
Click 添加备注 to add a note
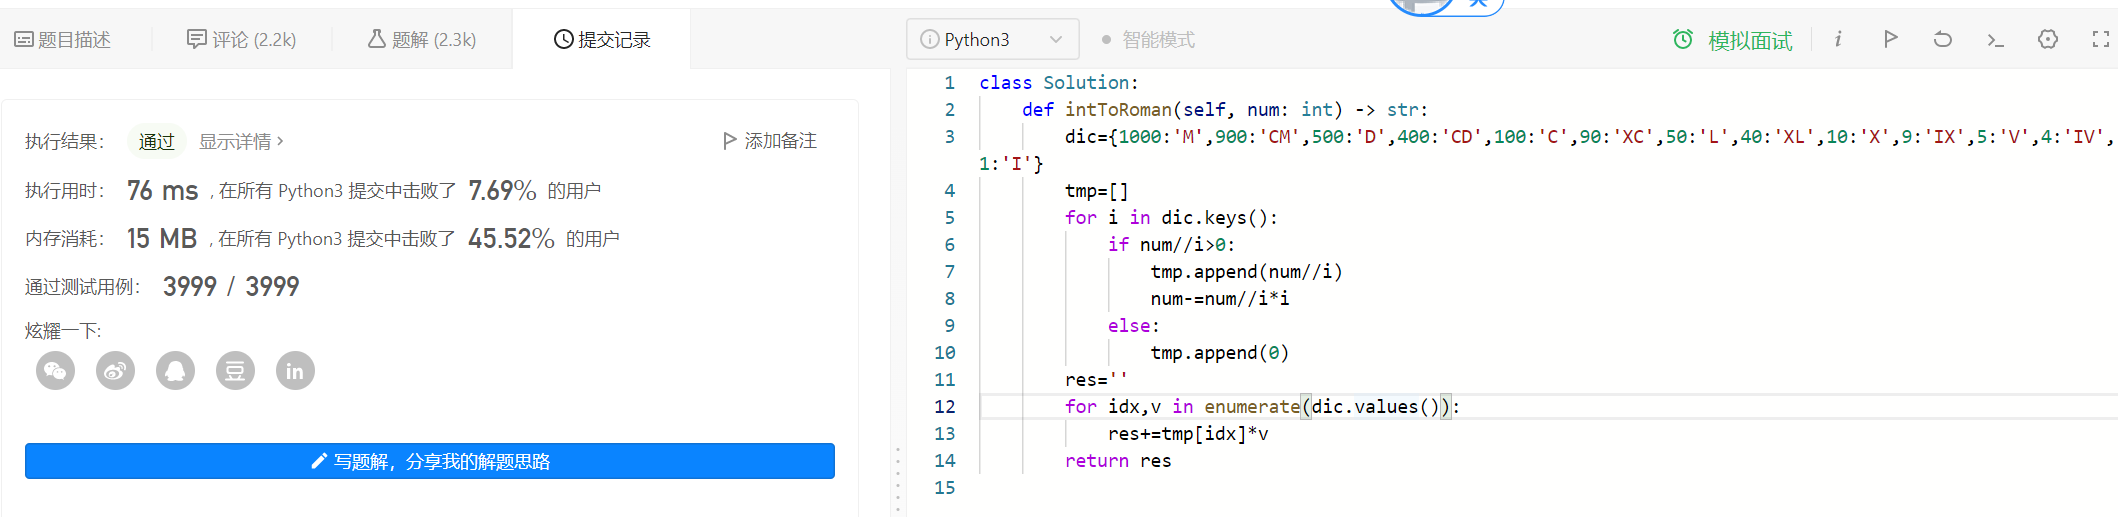[x=770, y=141]
